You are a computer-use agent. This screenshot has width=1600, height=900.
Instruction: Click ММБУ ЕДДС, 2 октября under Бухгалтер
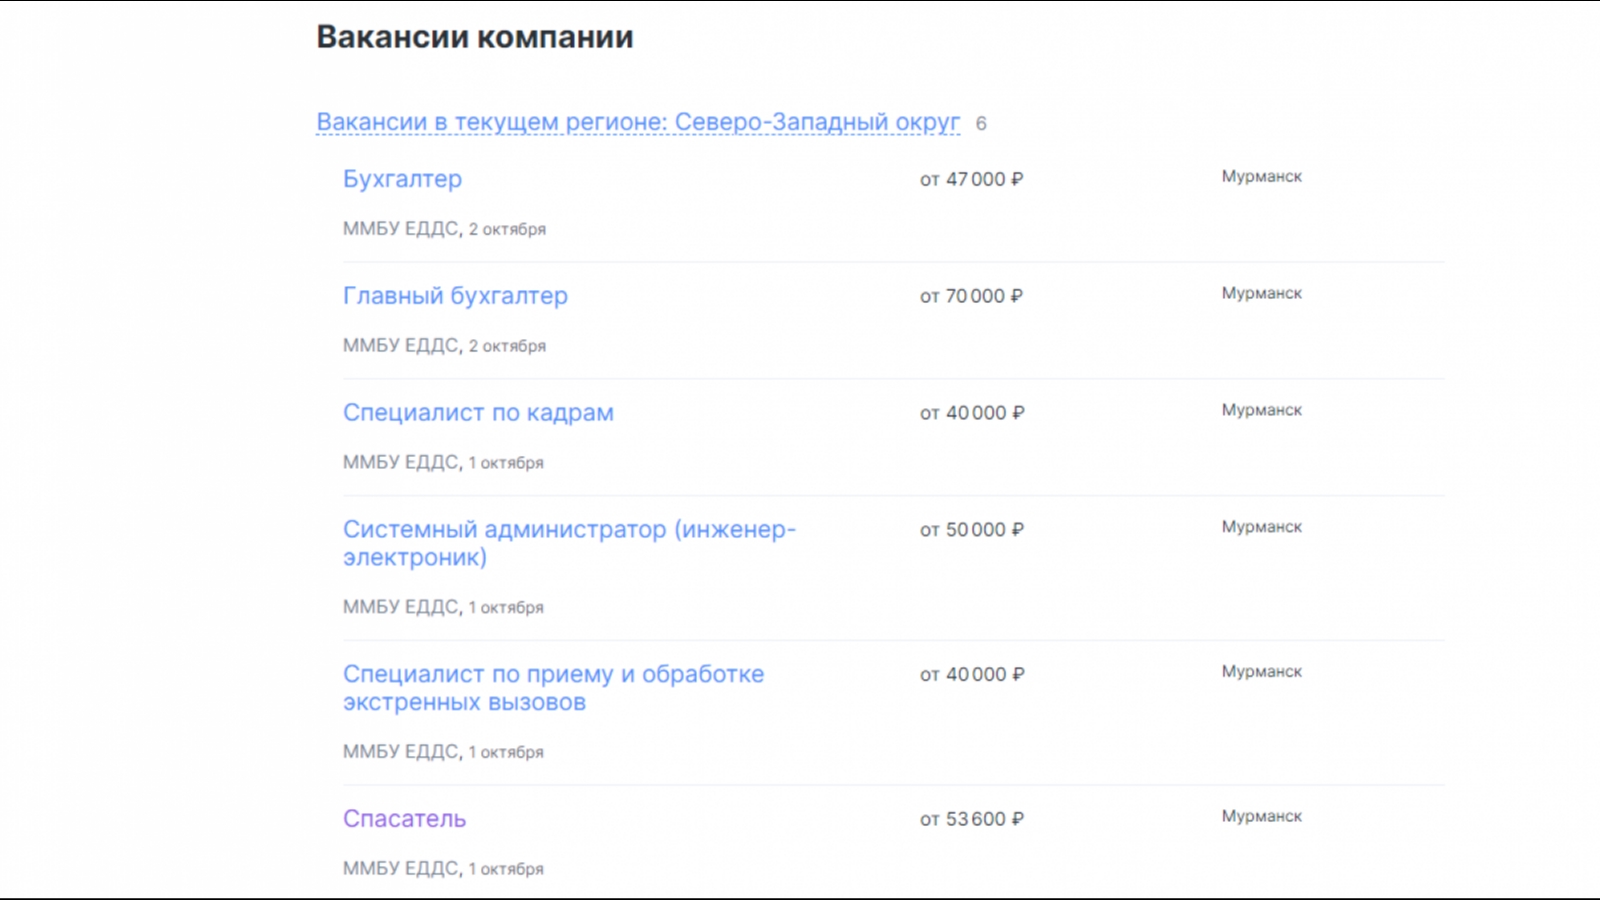coord(444,229)
